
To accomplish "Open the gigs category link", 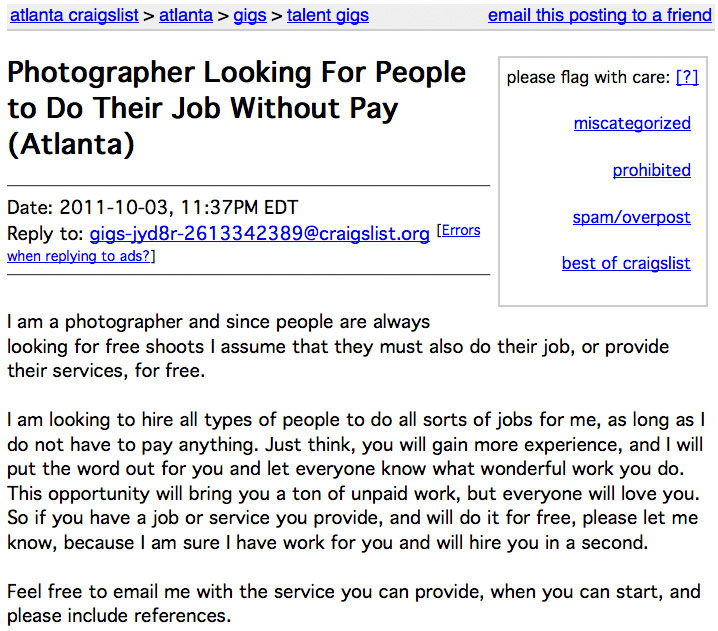I will pyautogui.click(x=249, y=15).
